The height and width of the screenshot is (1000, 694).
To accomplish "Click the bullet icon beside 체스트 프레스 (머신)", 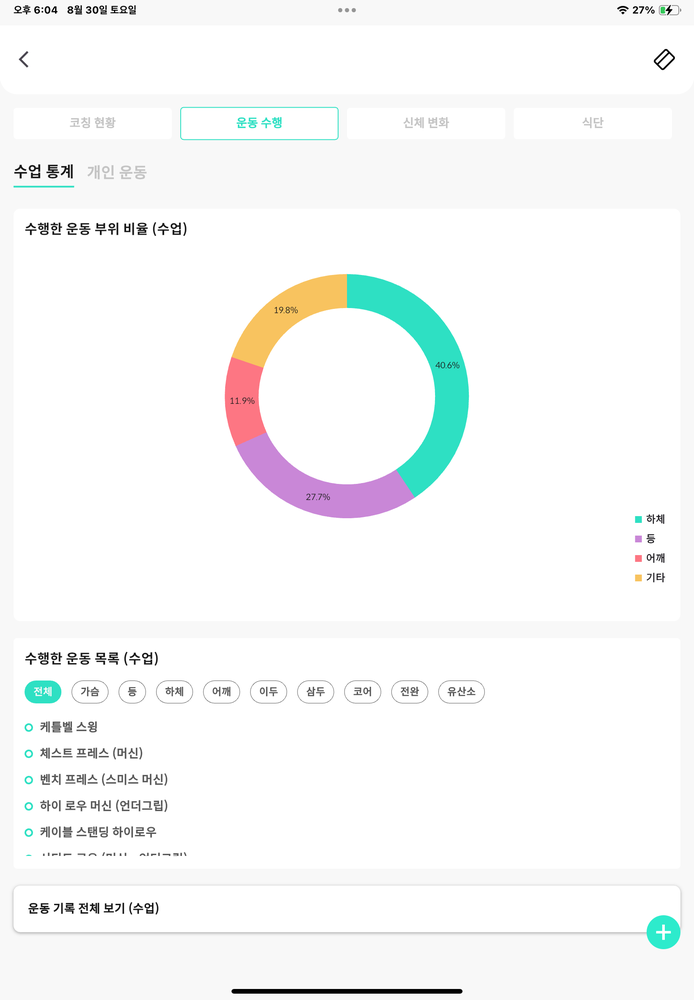I will [x=29, y=753].
